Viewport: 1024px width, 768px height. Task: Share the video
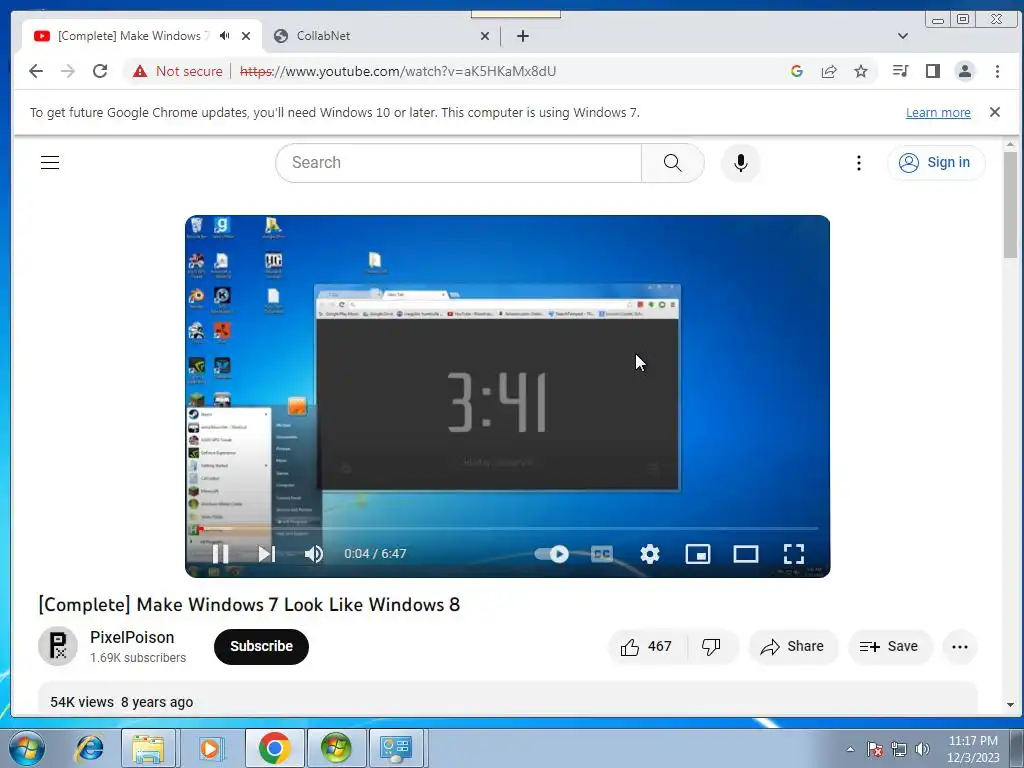(x=793, y=647)
